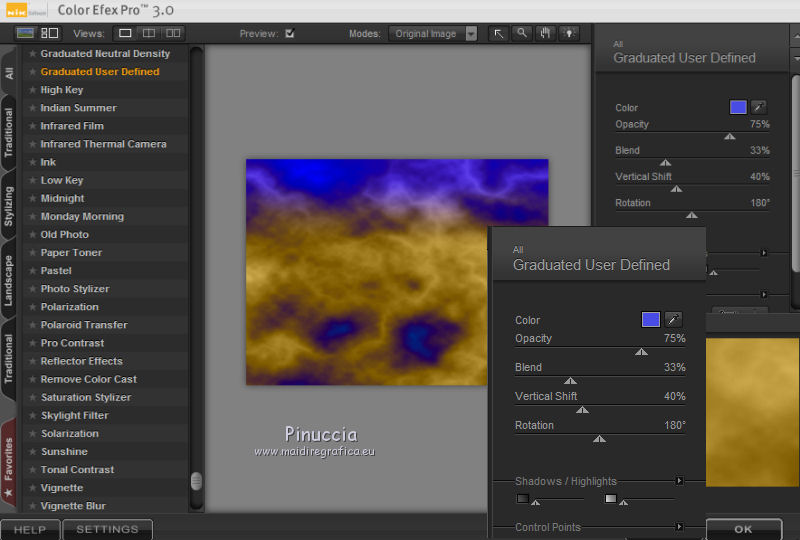The image size is (800, 540).
Task: Open the Stylizing filters tab
Action: coord(9,206)
